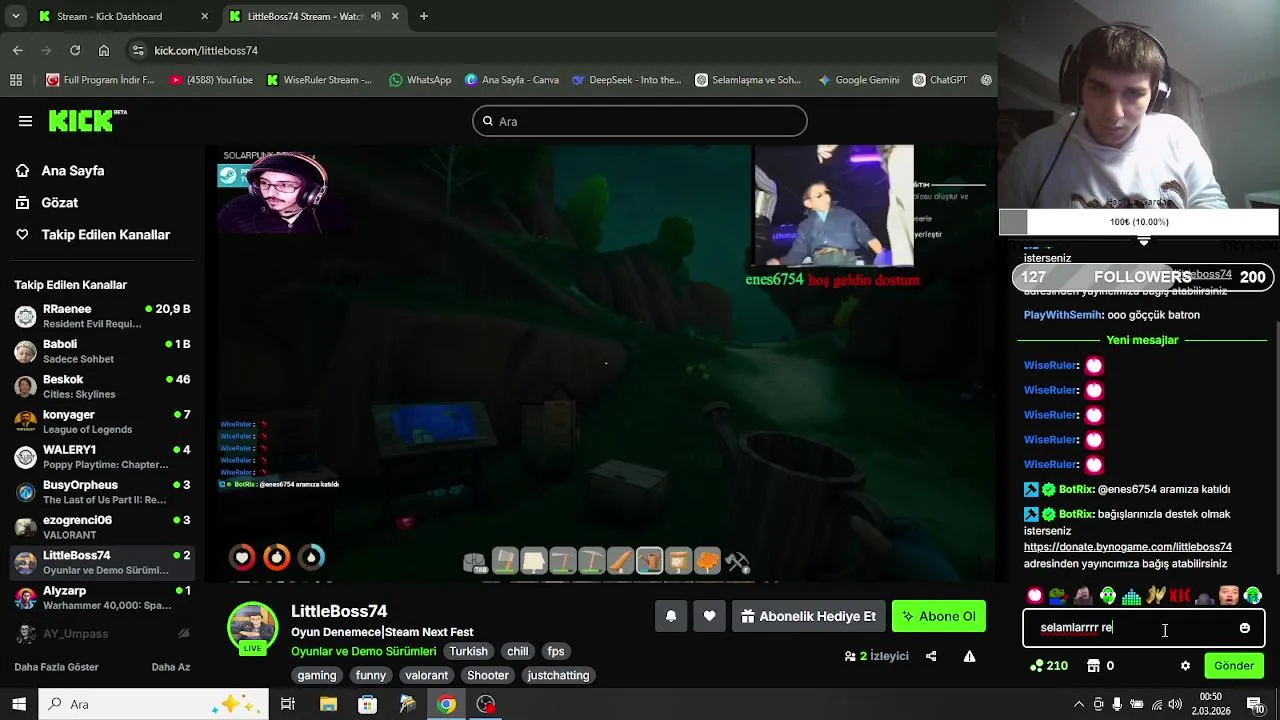Open Alyzarp's Warhammer channel
The image size is (1280, 720).
(103, 597)
